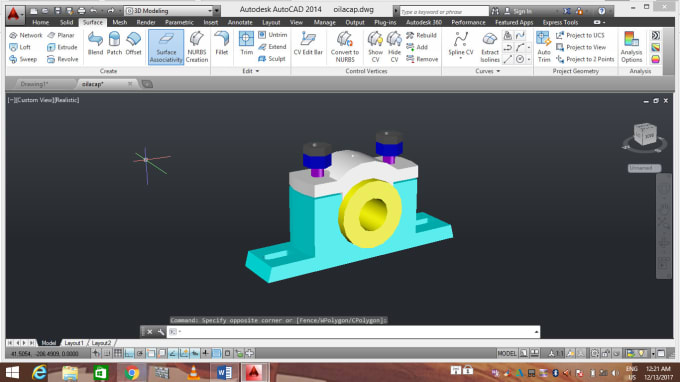The image size is (680, 382).
Task: Expand the Edit panel options
Action: pos(251,71)
